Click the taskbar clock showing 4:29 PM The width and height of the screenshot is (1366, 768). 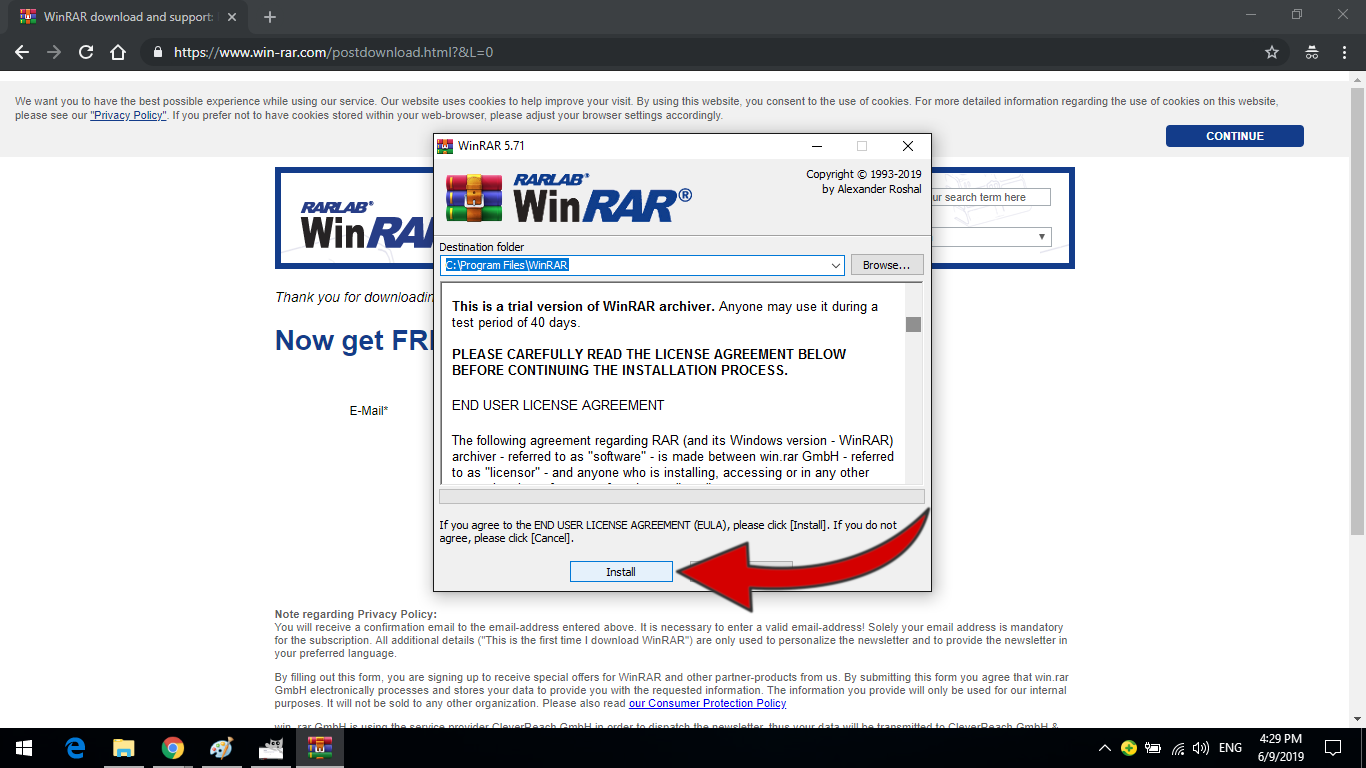[1282, 748]
